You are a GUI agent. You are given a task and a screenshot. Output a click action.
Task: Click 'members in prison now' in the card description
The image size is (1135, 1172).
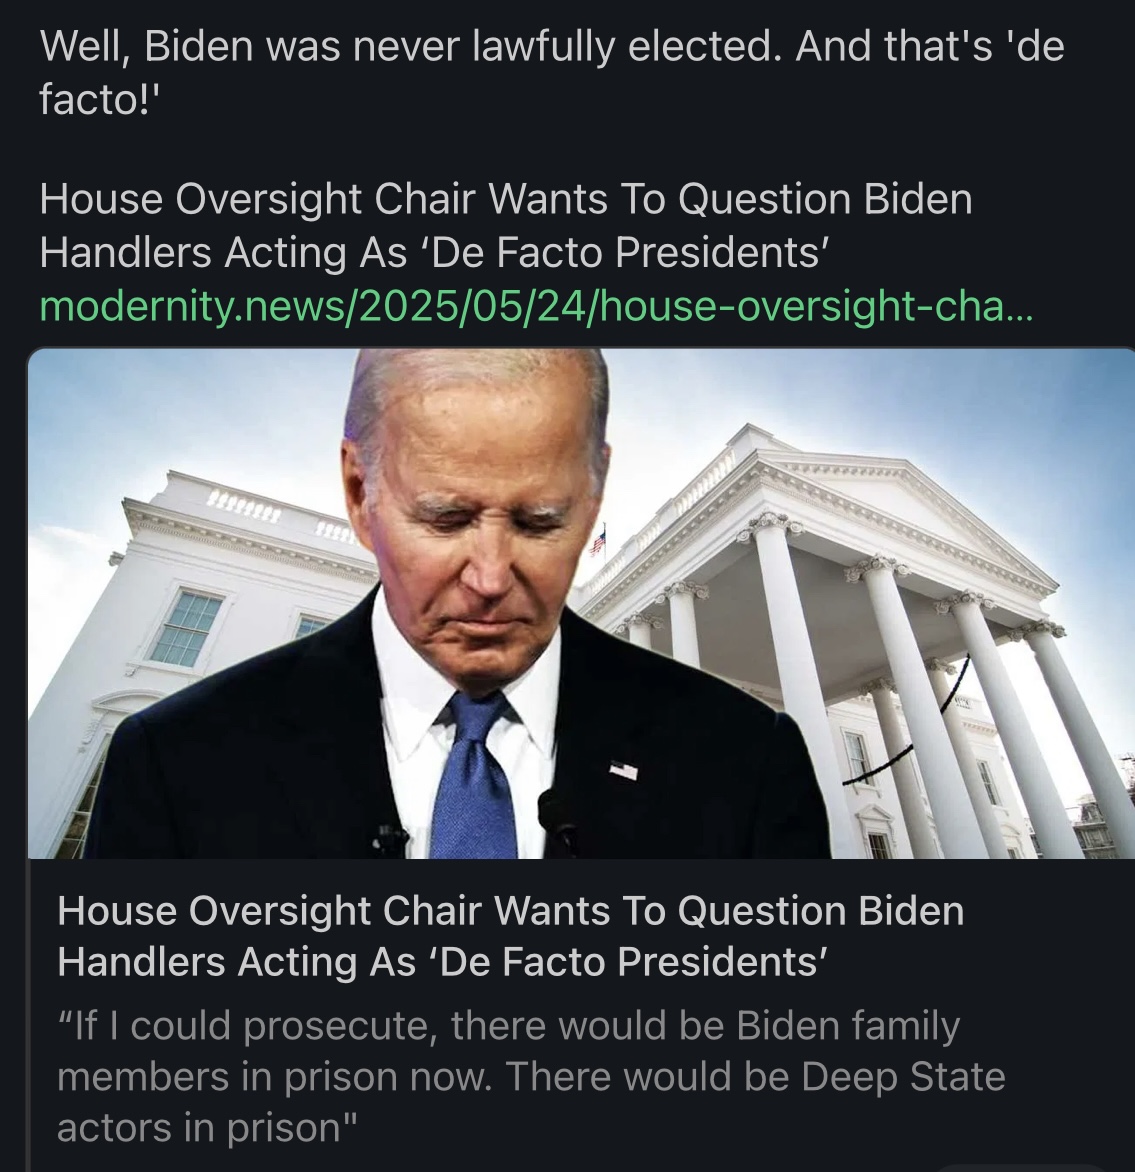point(274,1076)
